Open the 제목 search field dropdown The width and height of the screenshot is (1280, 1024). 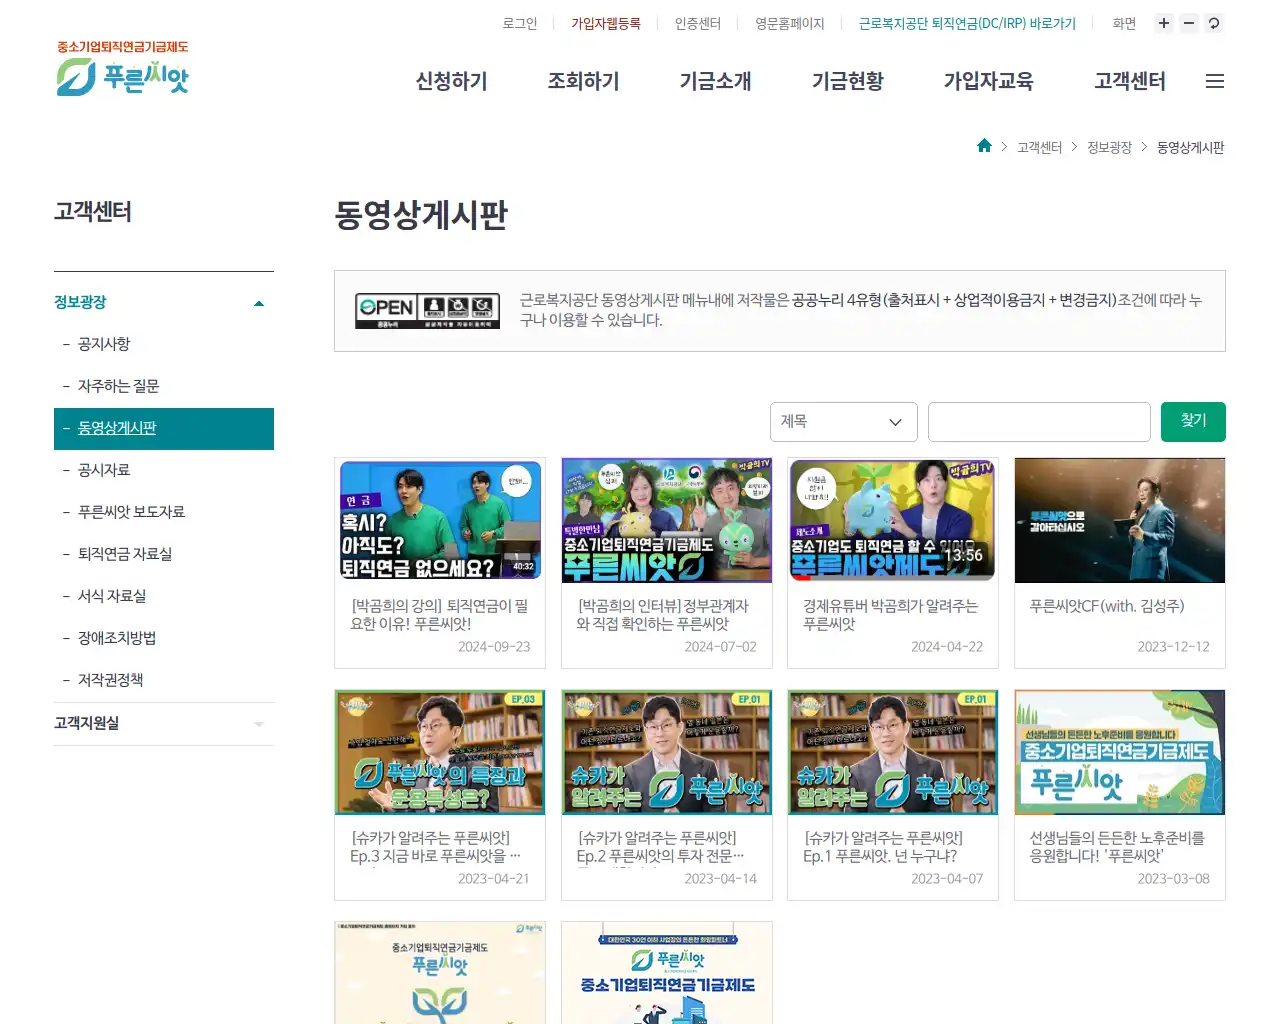pos(843,421)
